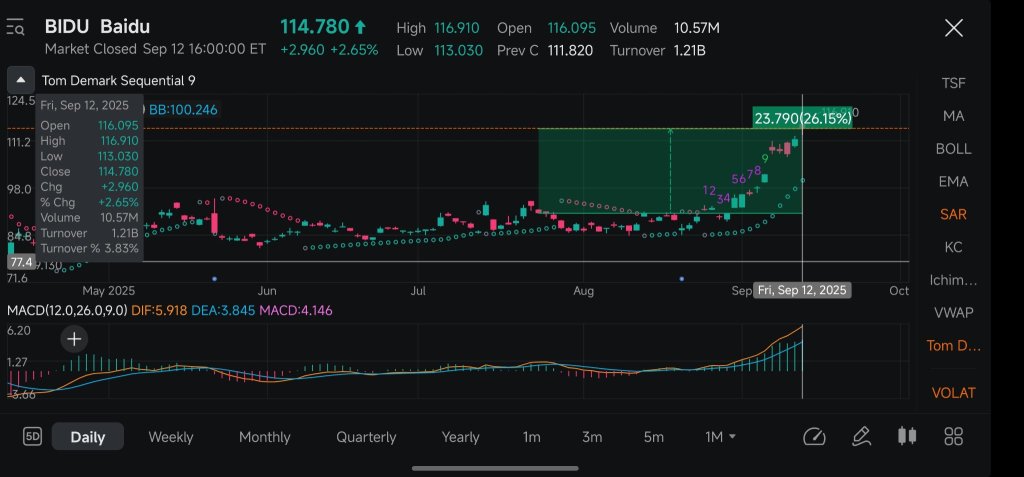This screenshot has height=477, width=1024.
Task: Click the BIDU Baidu ticker title
Action: (x=97, y=27)
